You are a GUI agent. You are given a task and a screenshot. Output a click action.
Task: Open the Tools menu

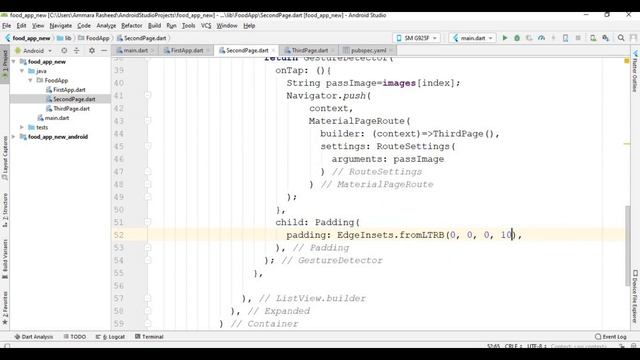(x=188, y=26)
